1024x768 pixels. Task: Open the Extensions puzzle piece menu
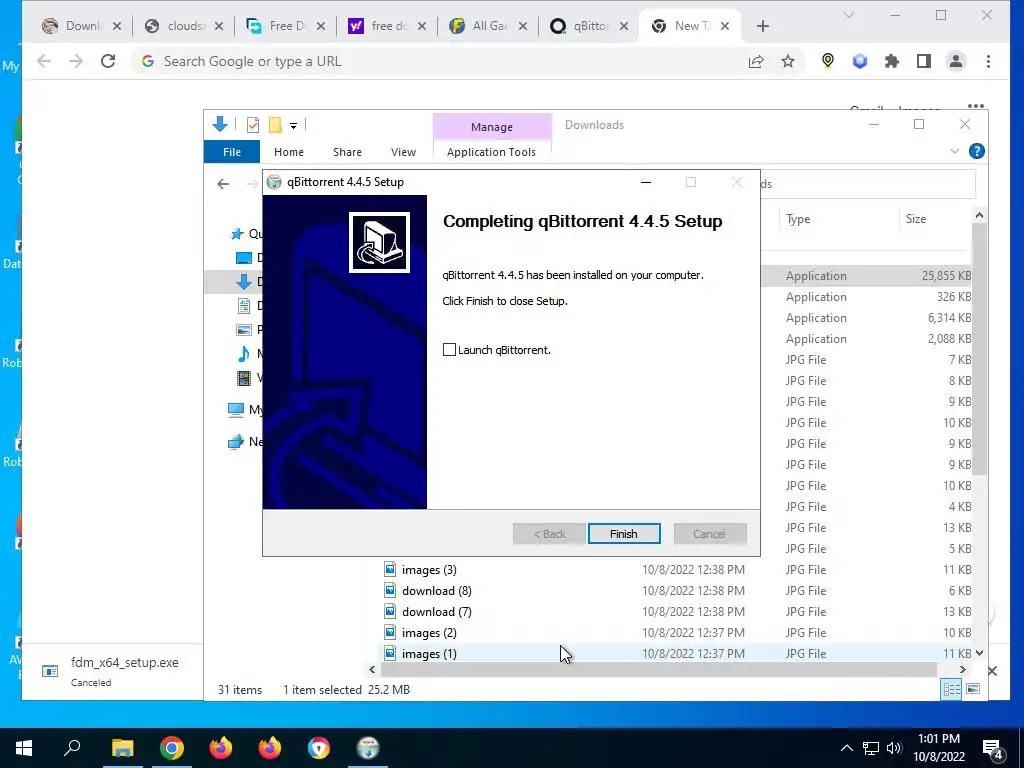pyautogui.click(x=891, y=61)
